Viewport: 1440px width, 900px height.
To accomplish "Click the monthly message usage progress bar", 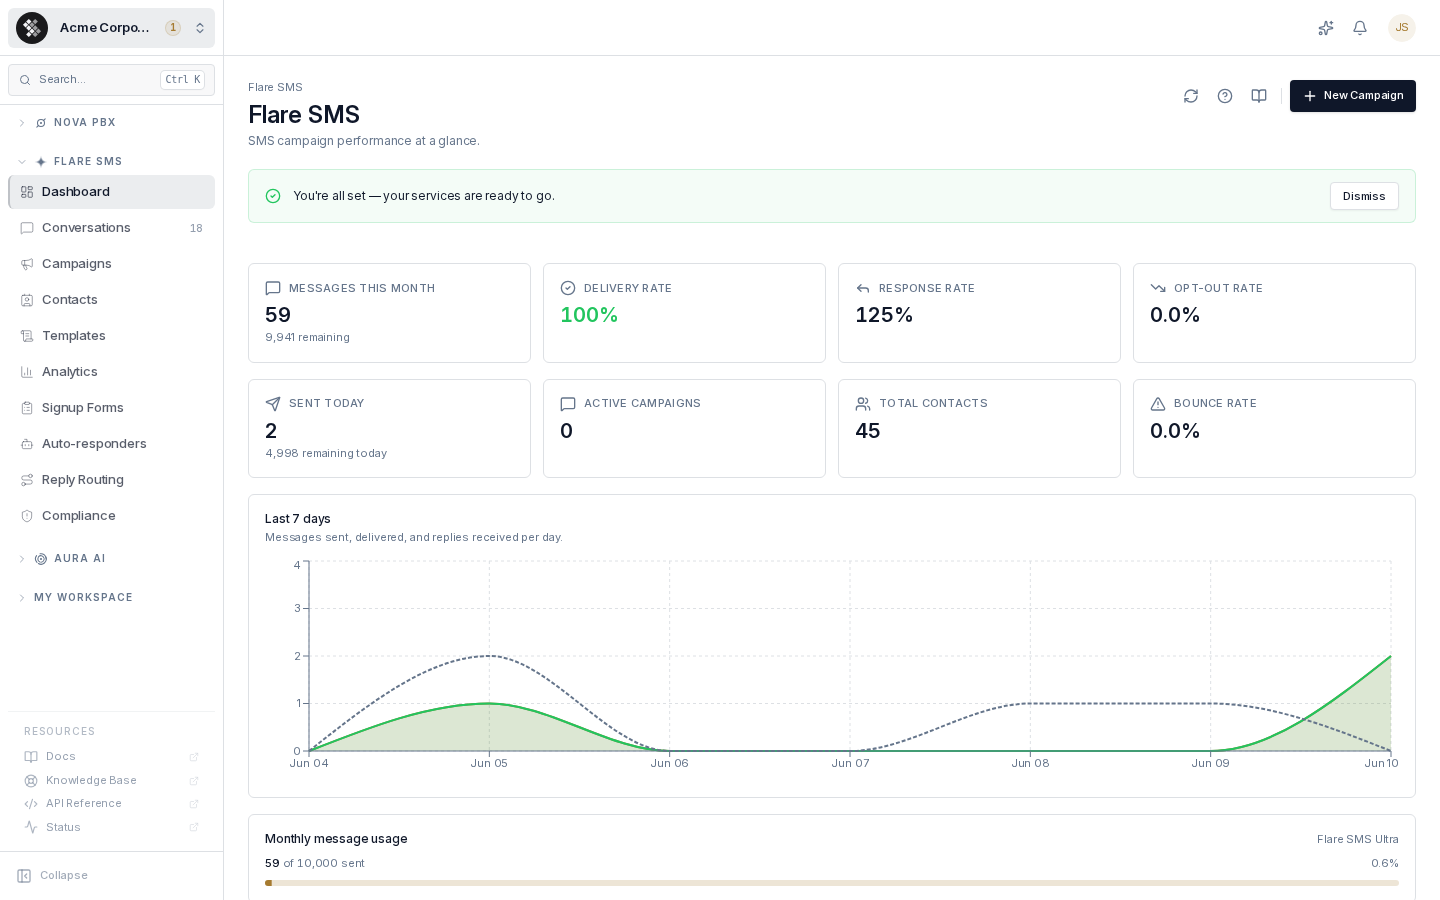I will [x=832, y=883].
